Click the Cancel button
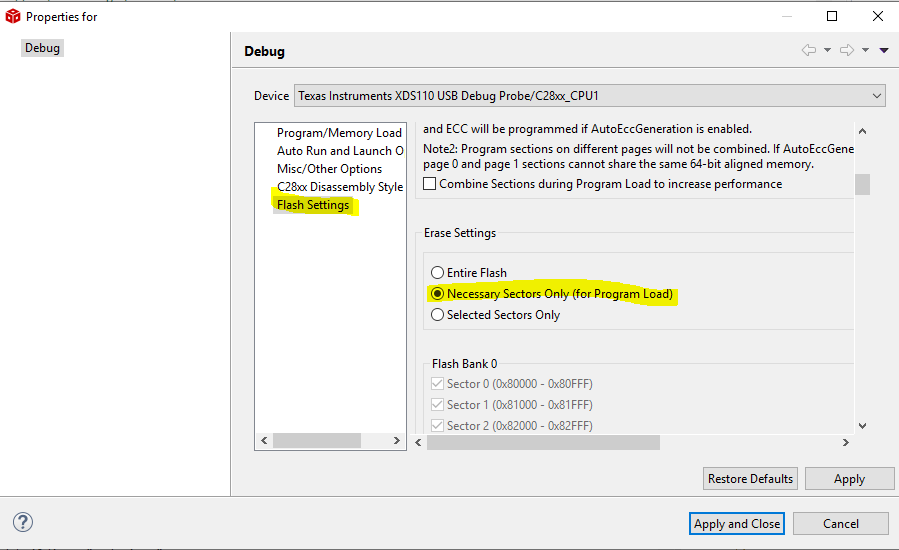Viewport: 899px width, 550px height. point(841,524)
